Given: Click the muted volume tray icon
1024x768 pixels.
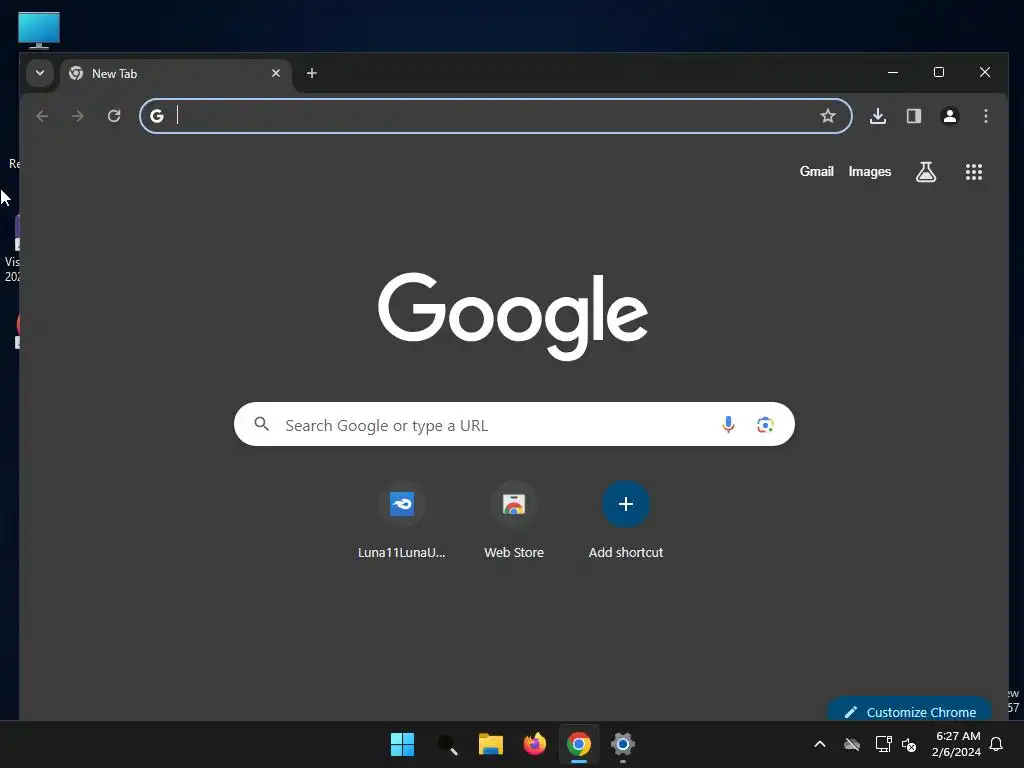Looking at the screenshot, I should pos(908,744).
